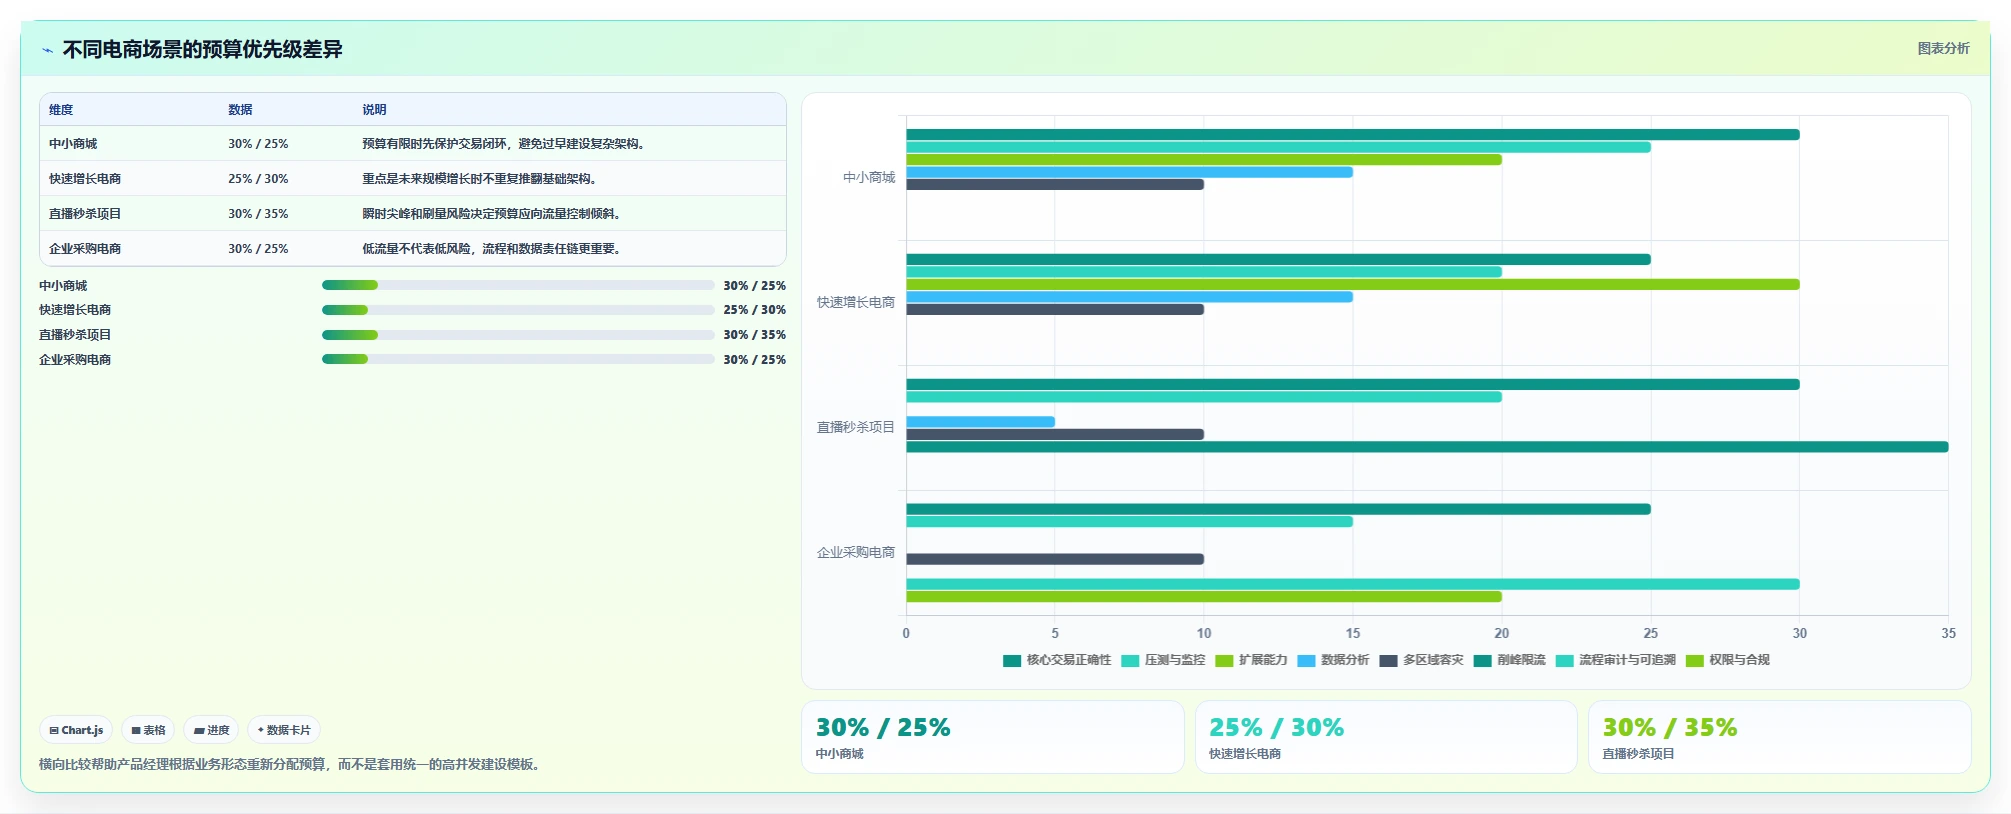Click the 30% / 35% value beside the progress bar
The image size is (2011, 814).
(755, 335)
